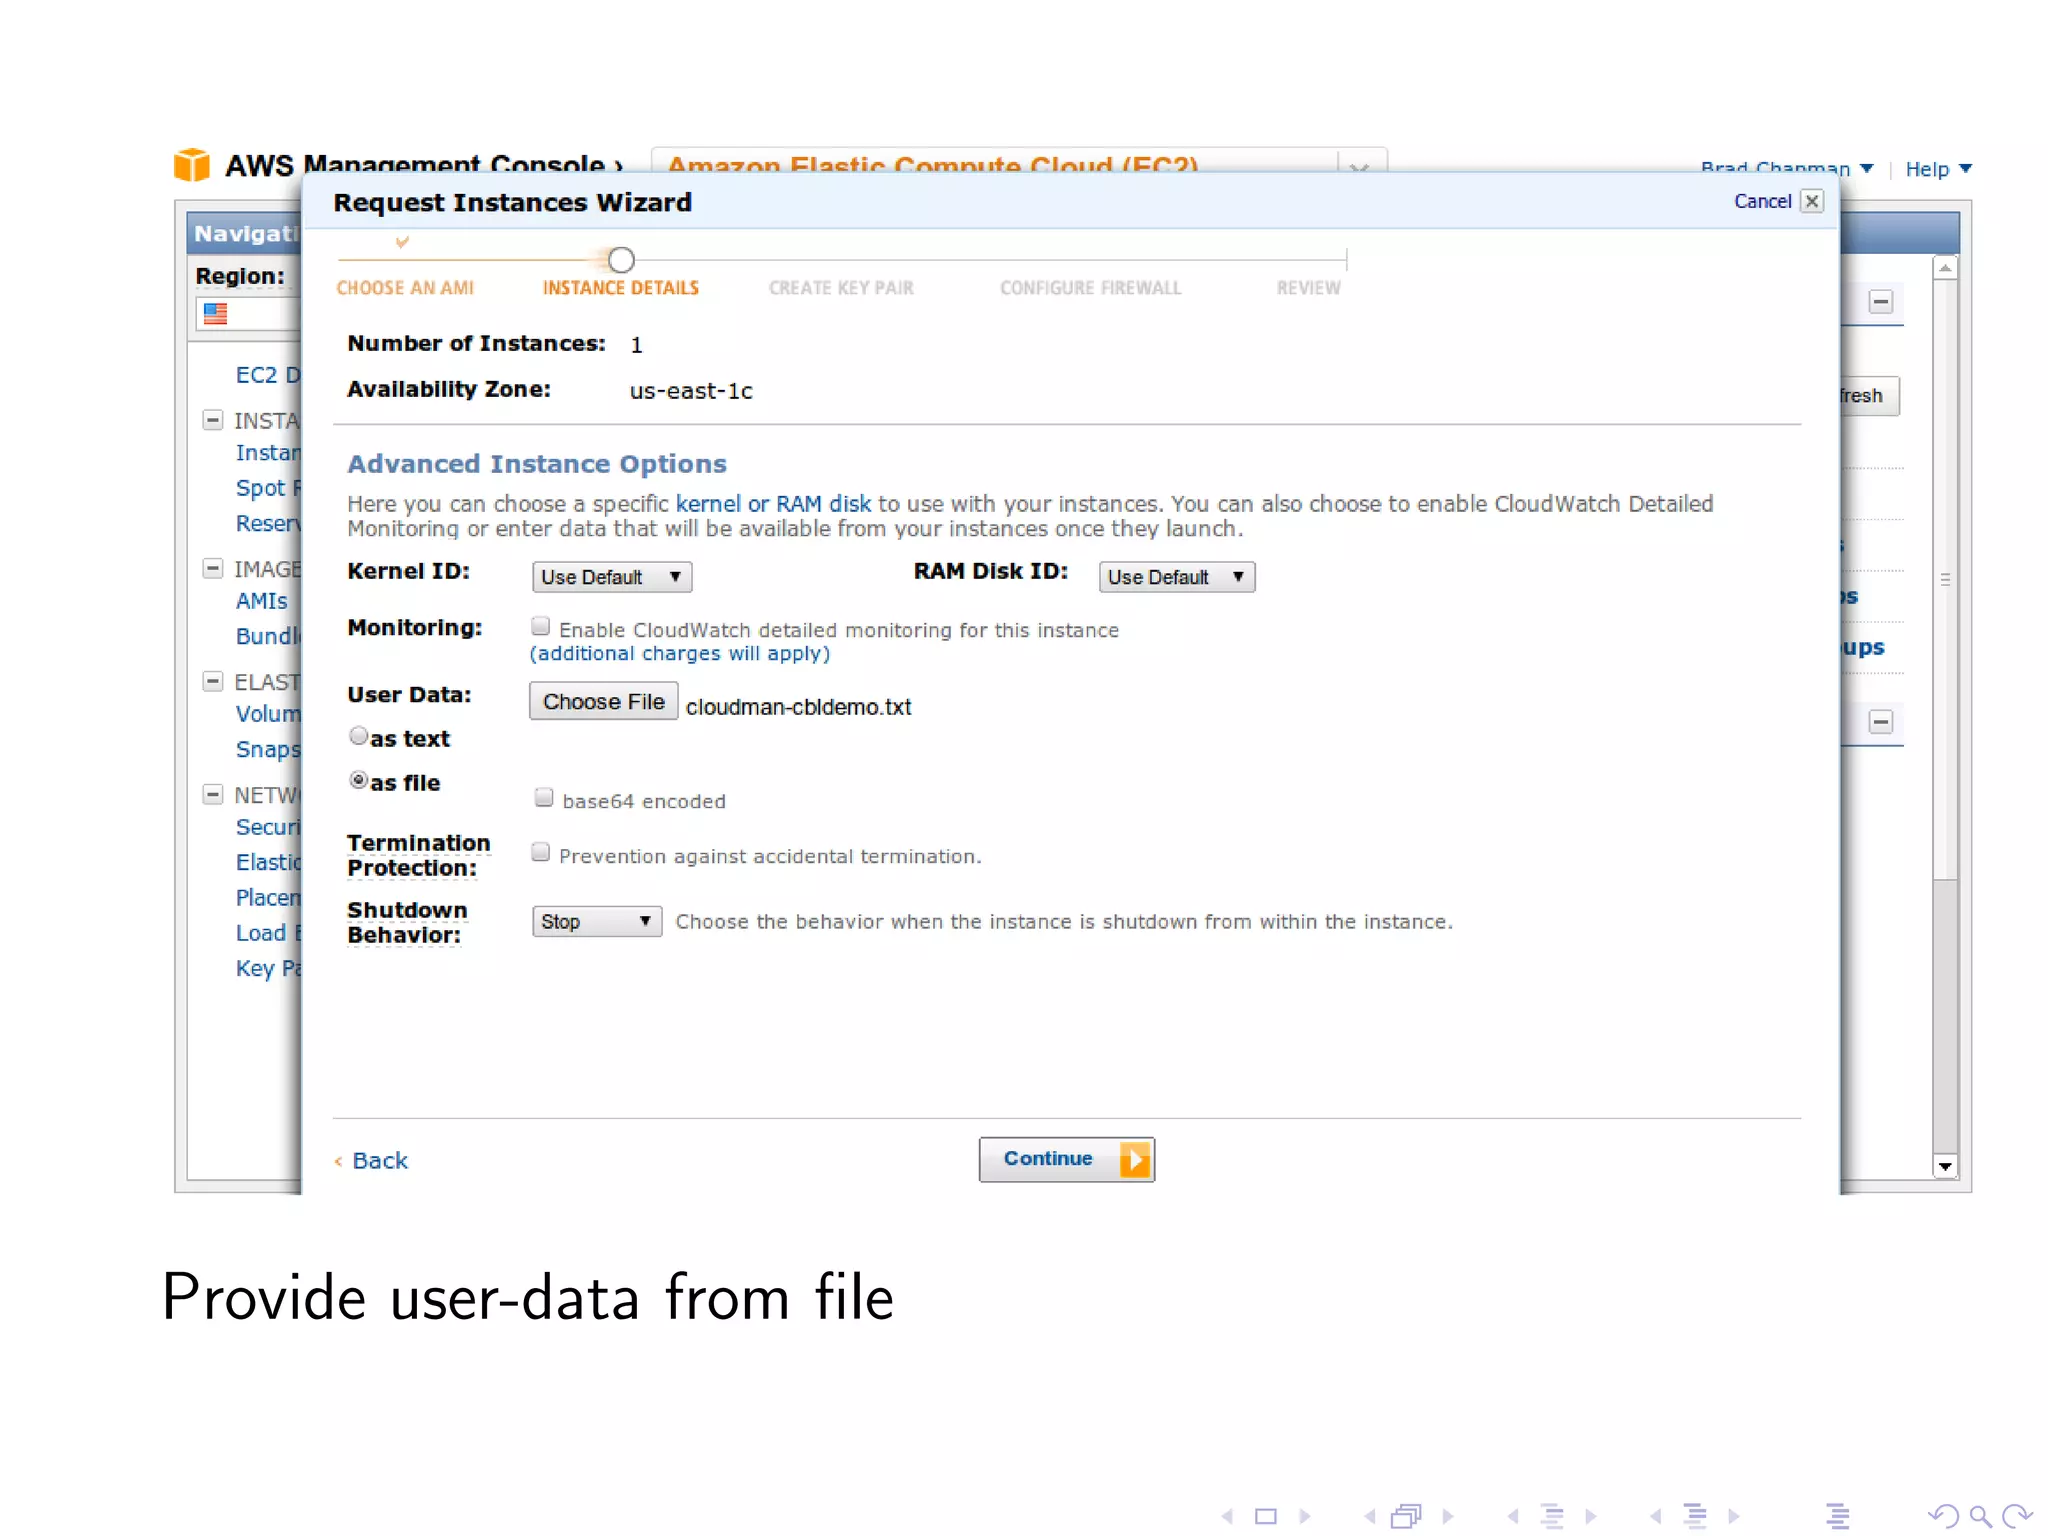Click the Beamer search magnifier icon
This screenshot has width=2048, height=1536.
(1980, 1517)
